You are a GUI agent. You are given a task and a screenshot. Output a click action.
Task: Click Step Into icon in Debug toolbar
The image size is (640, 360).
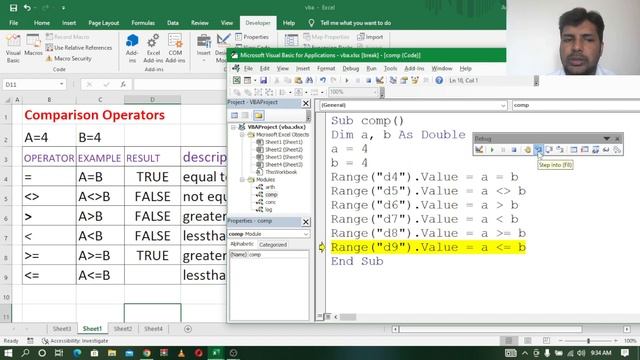[538, 150]
